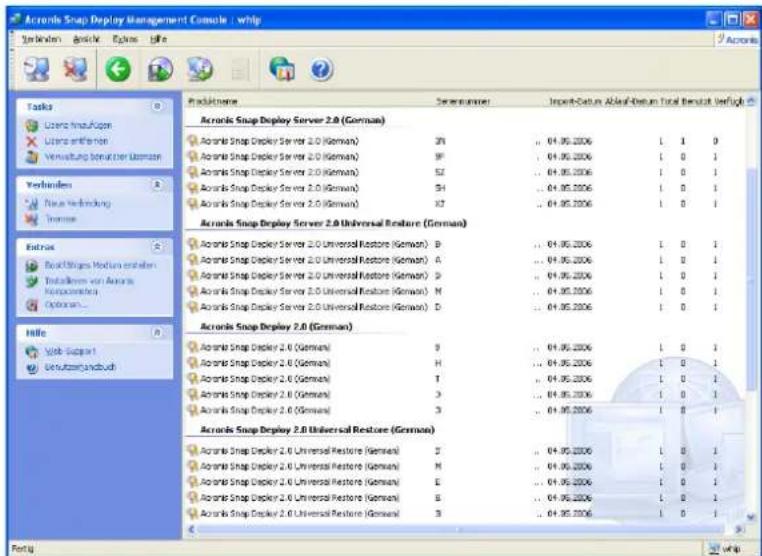The image size is (762, 556).
Task: Sort by Produktname column header
Action: tap(212, 101)
